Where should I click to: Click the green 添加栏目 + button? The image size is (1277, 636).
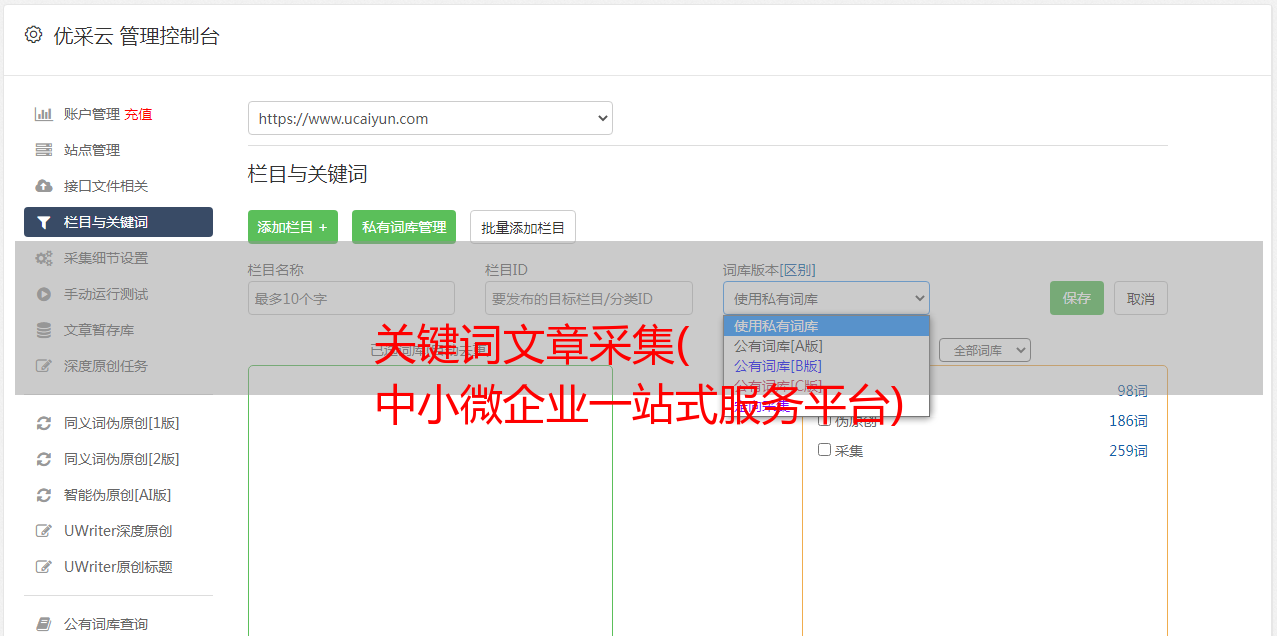point(293,227)
